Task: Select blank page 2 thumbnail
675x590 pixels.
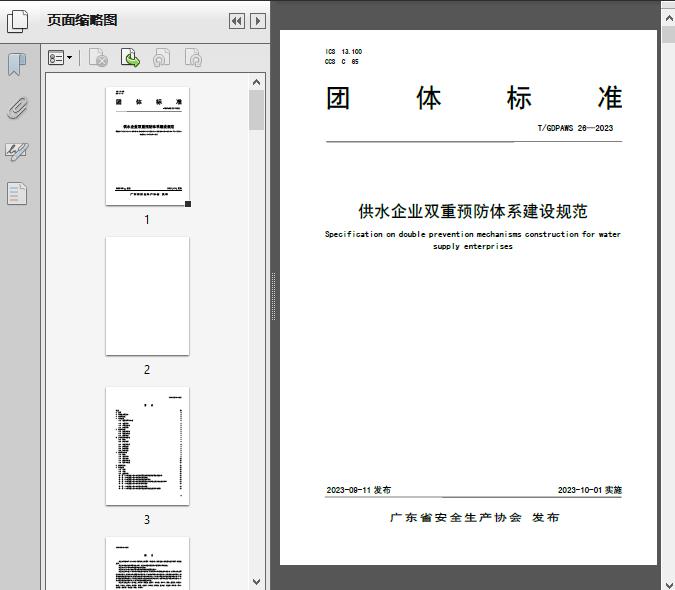Action: tap(147, 296)
